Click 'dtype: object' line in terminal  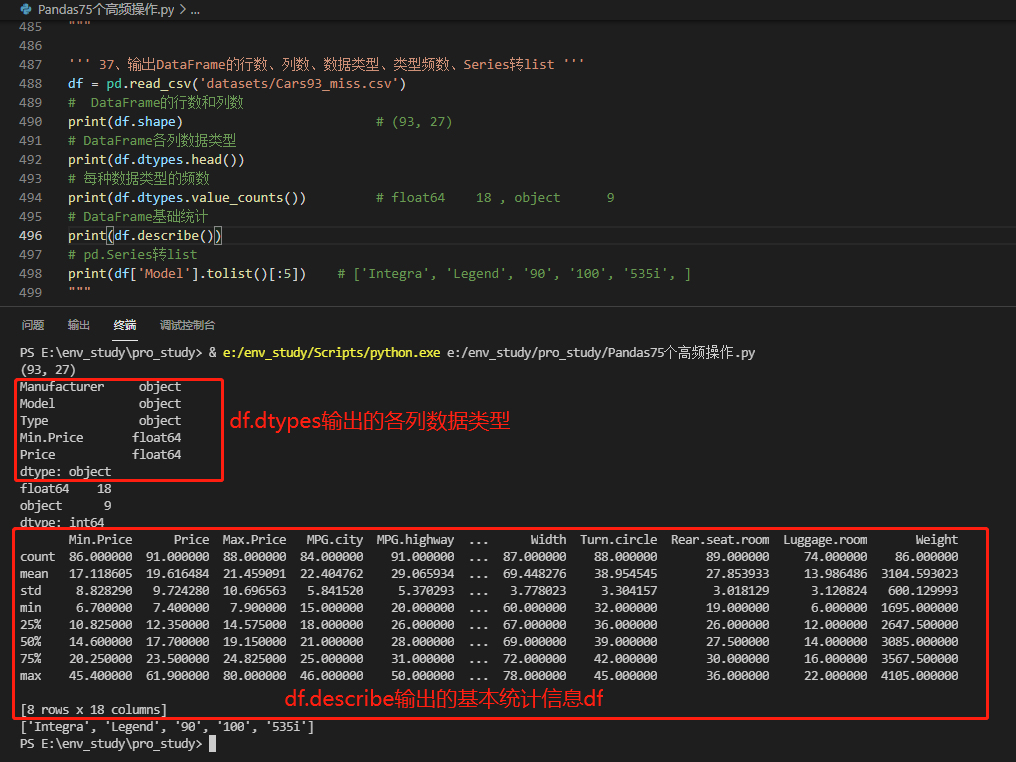pyautogui.click(x=65, y=472)
